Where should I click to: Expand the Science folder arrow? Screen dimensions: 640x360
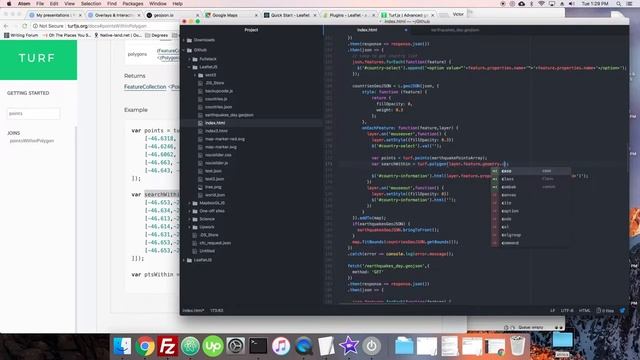(x=189, y=219)
